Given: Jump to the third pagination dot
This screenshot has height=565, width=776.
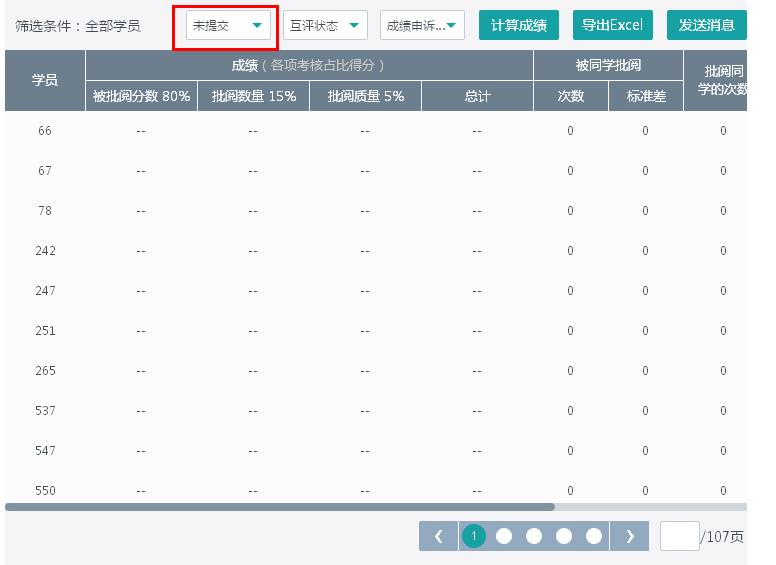Looking at the screenshot, I should click(534, 537).
